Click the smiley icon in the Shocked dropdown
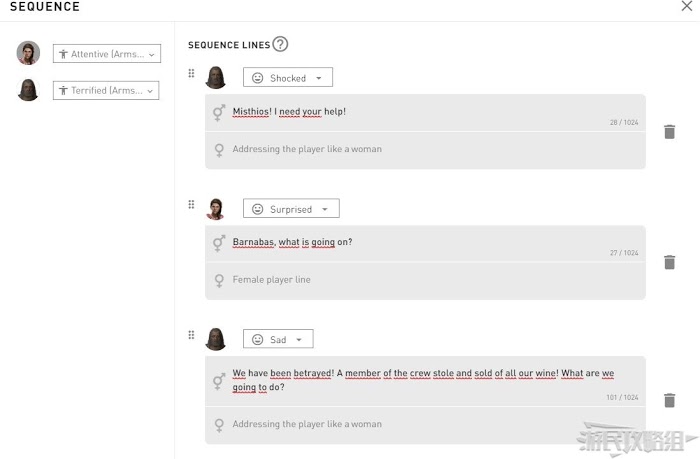 click(258, 78)
